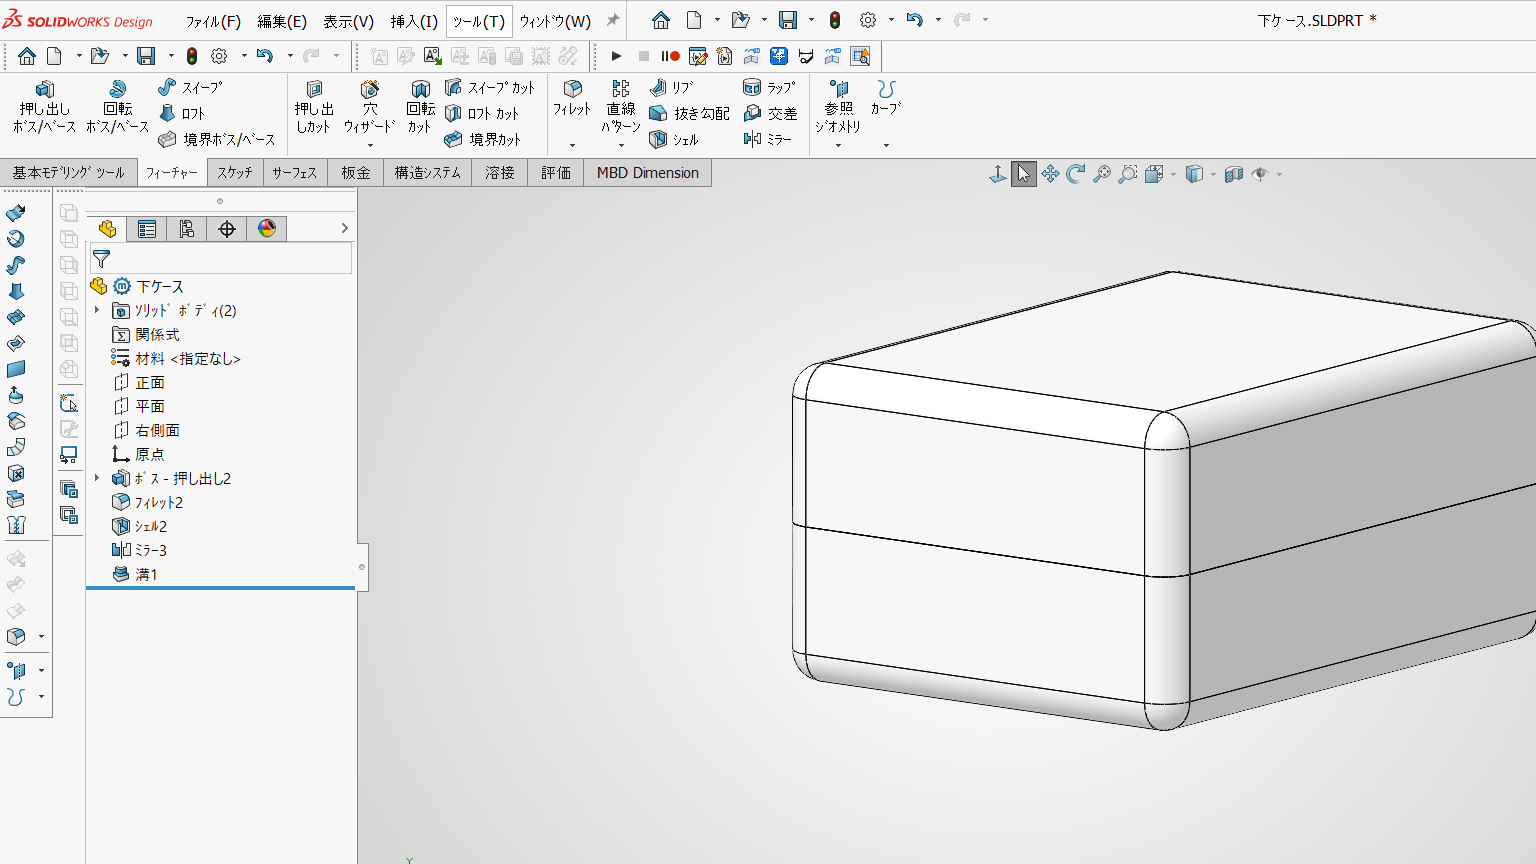
Task: Open the カーブ dropdown arrow
Action: point(886,146)
